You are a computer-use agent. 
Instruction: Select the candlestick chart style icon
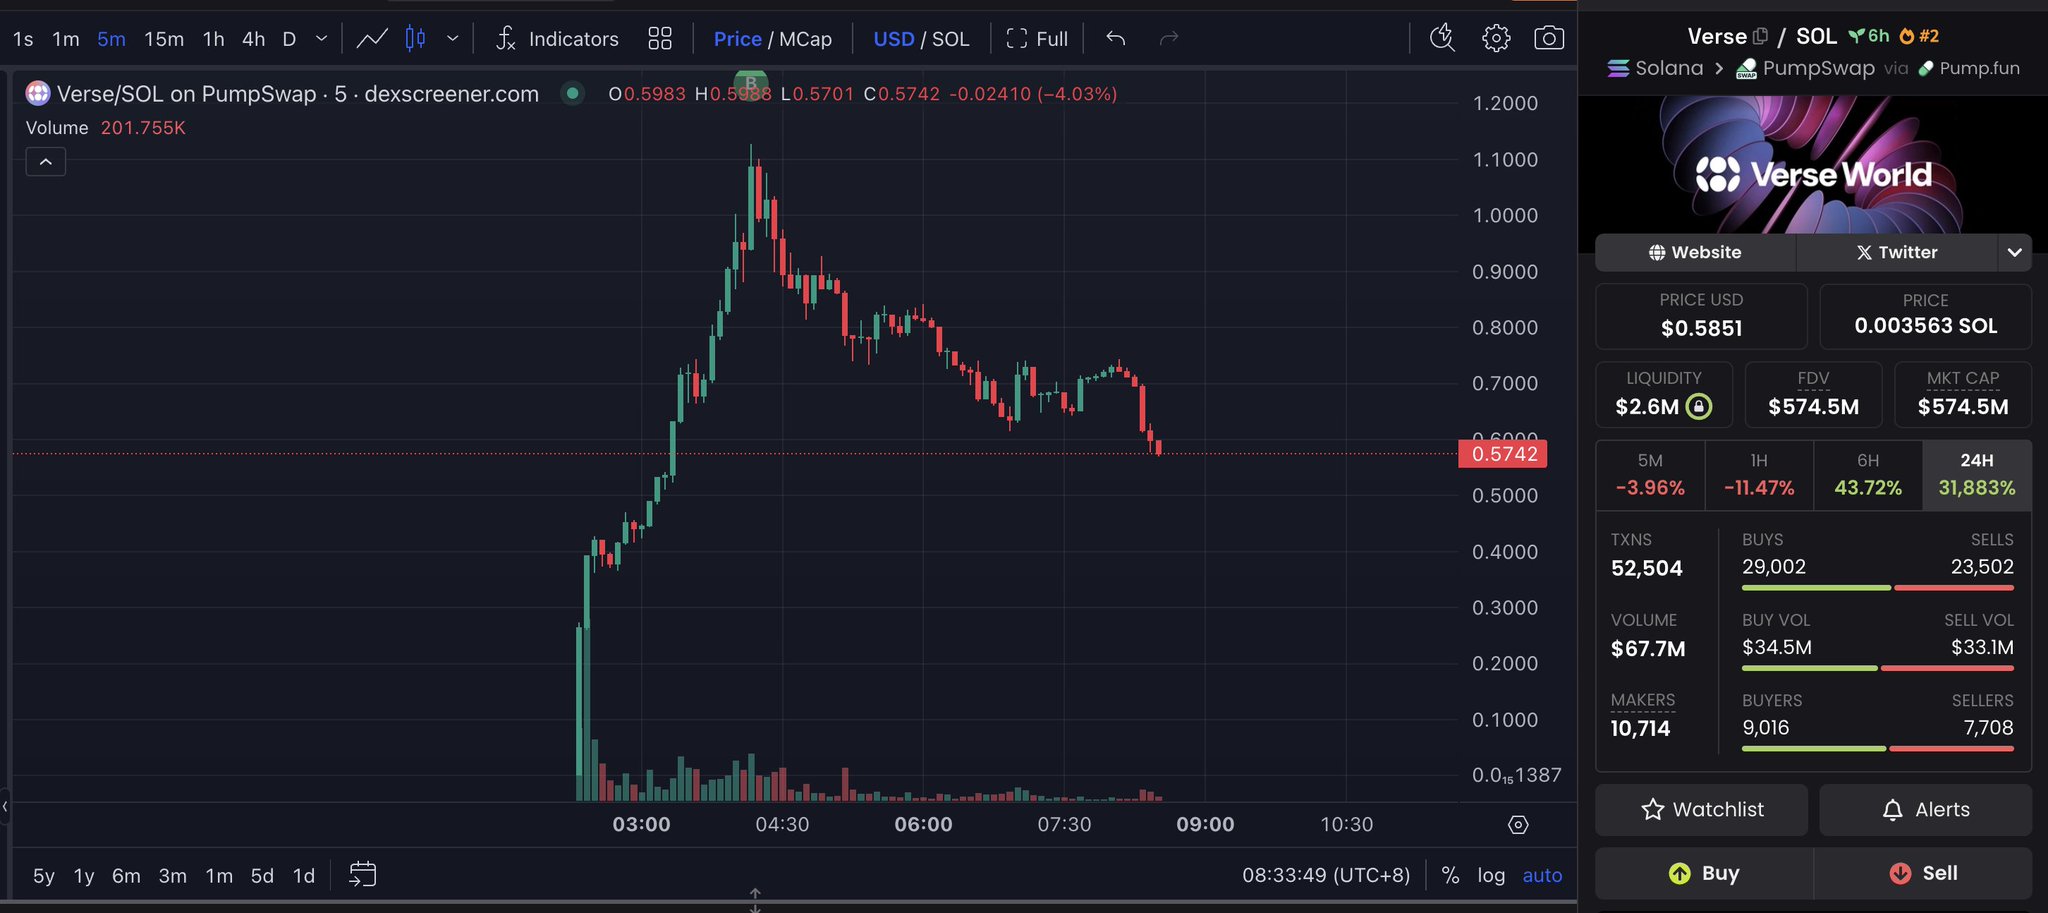click(415, 39)
